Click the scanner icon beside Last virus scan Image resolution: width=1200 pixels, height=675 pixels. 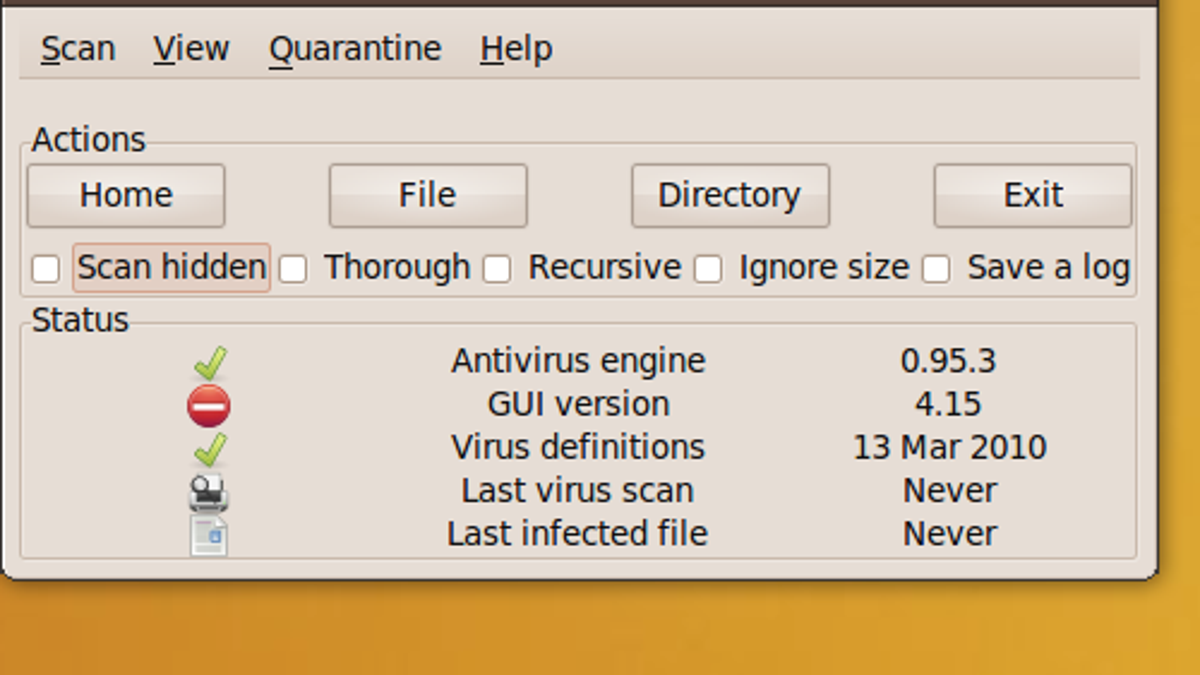(209, 492)
